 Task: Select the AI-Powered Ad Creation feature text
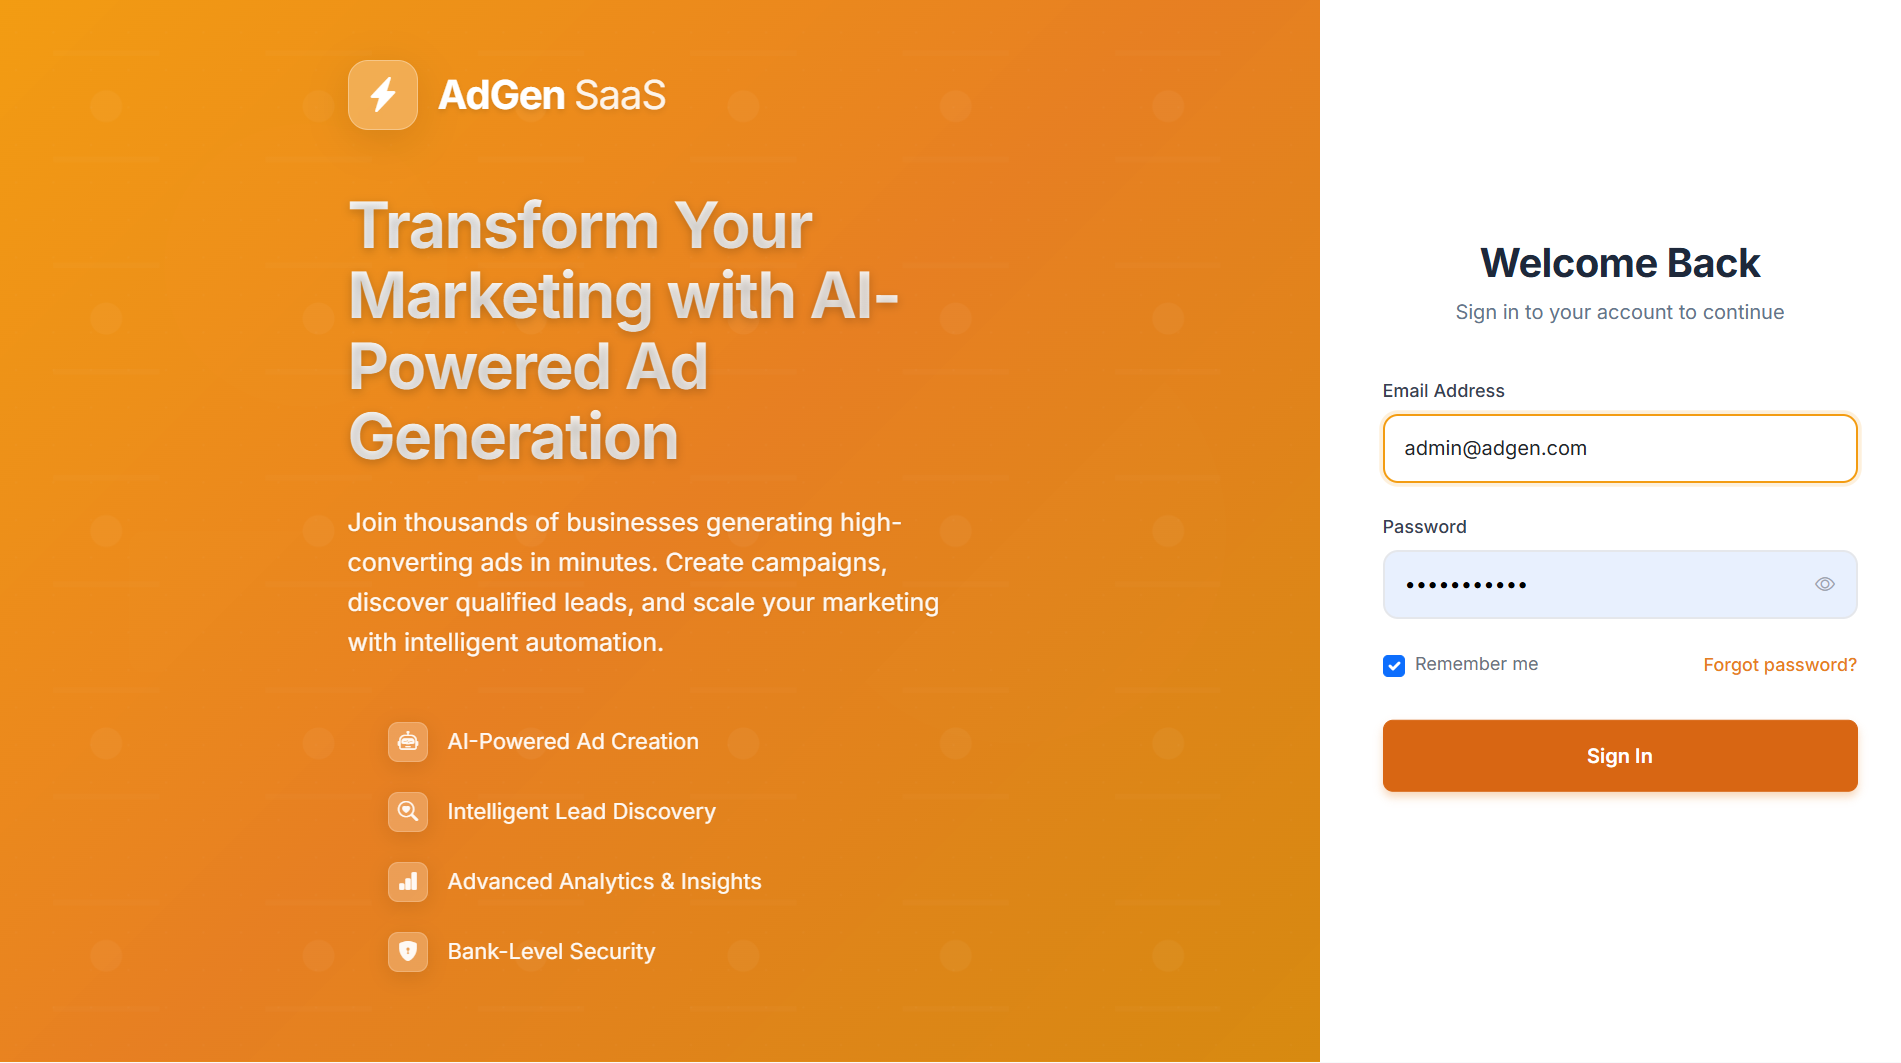[573, 742]
